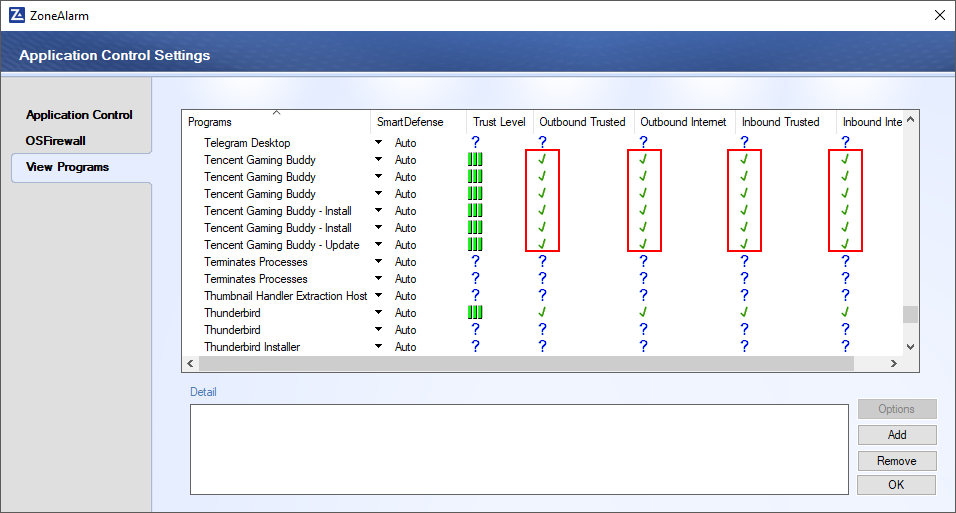956x513 pixels.
Task: Open SmartDefense dropdown arrow for Telegram Desktop
Action: pos(379,142)
